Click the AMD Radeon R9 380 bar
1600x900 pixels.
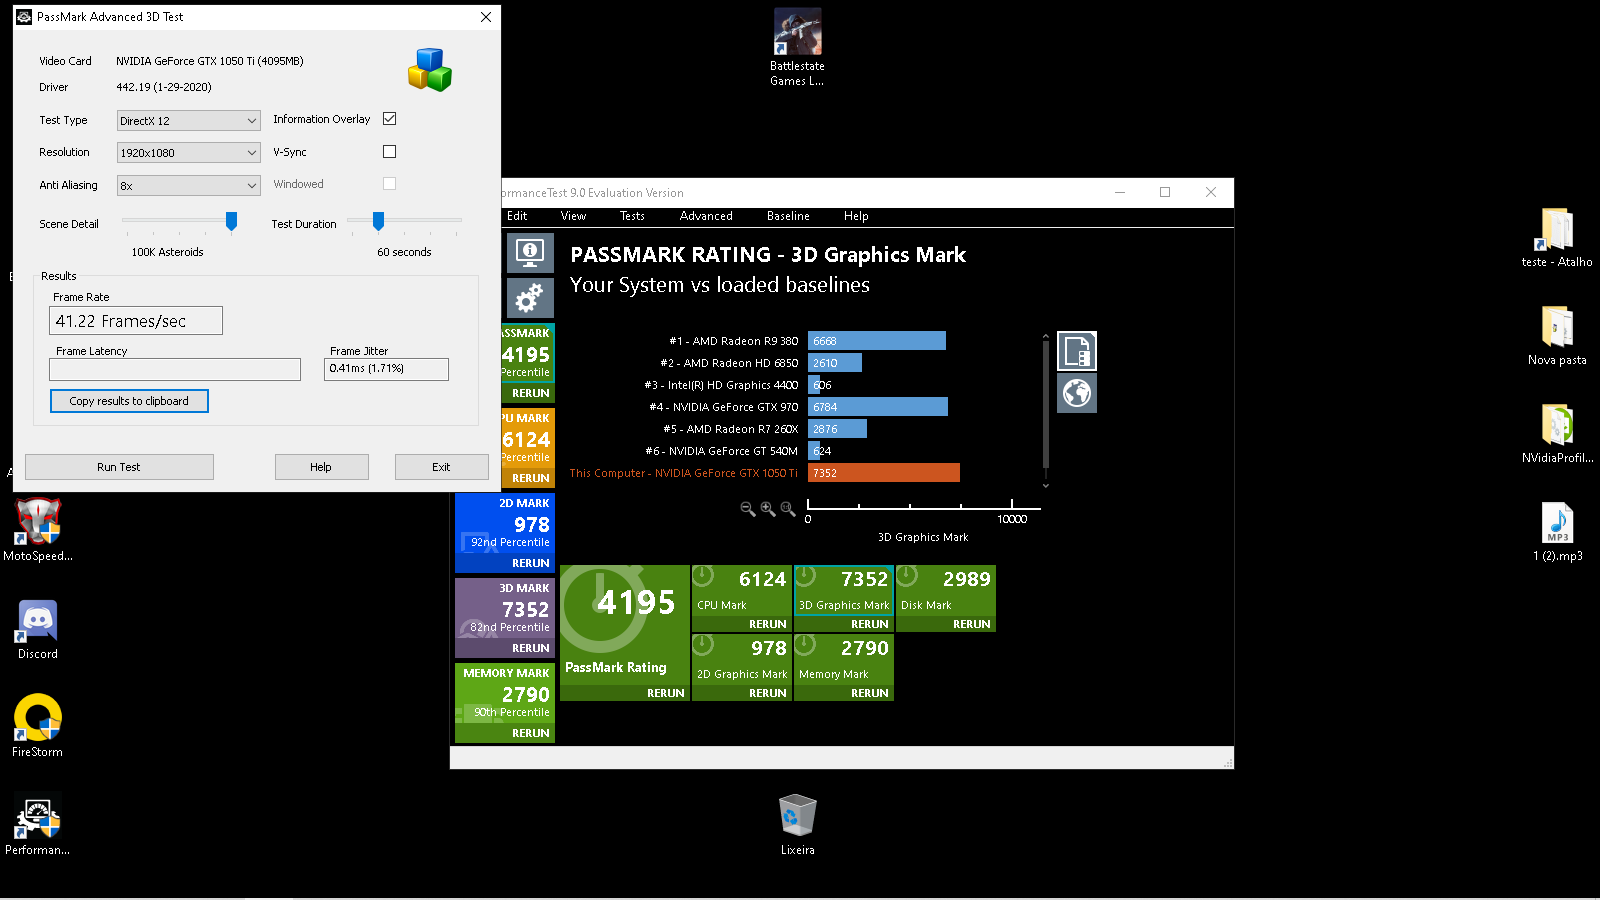(x=877, y=341)
